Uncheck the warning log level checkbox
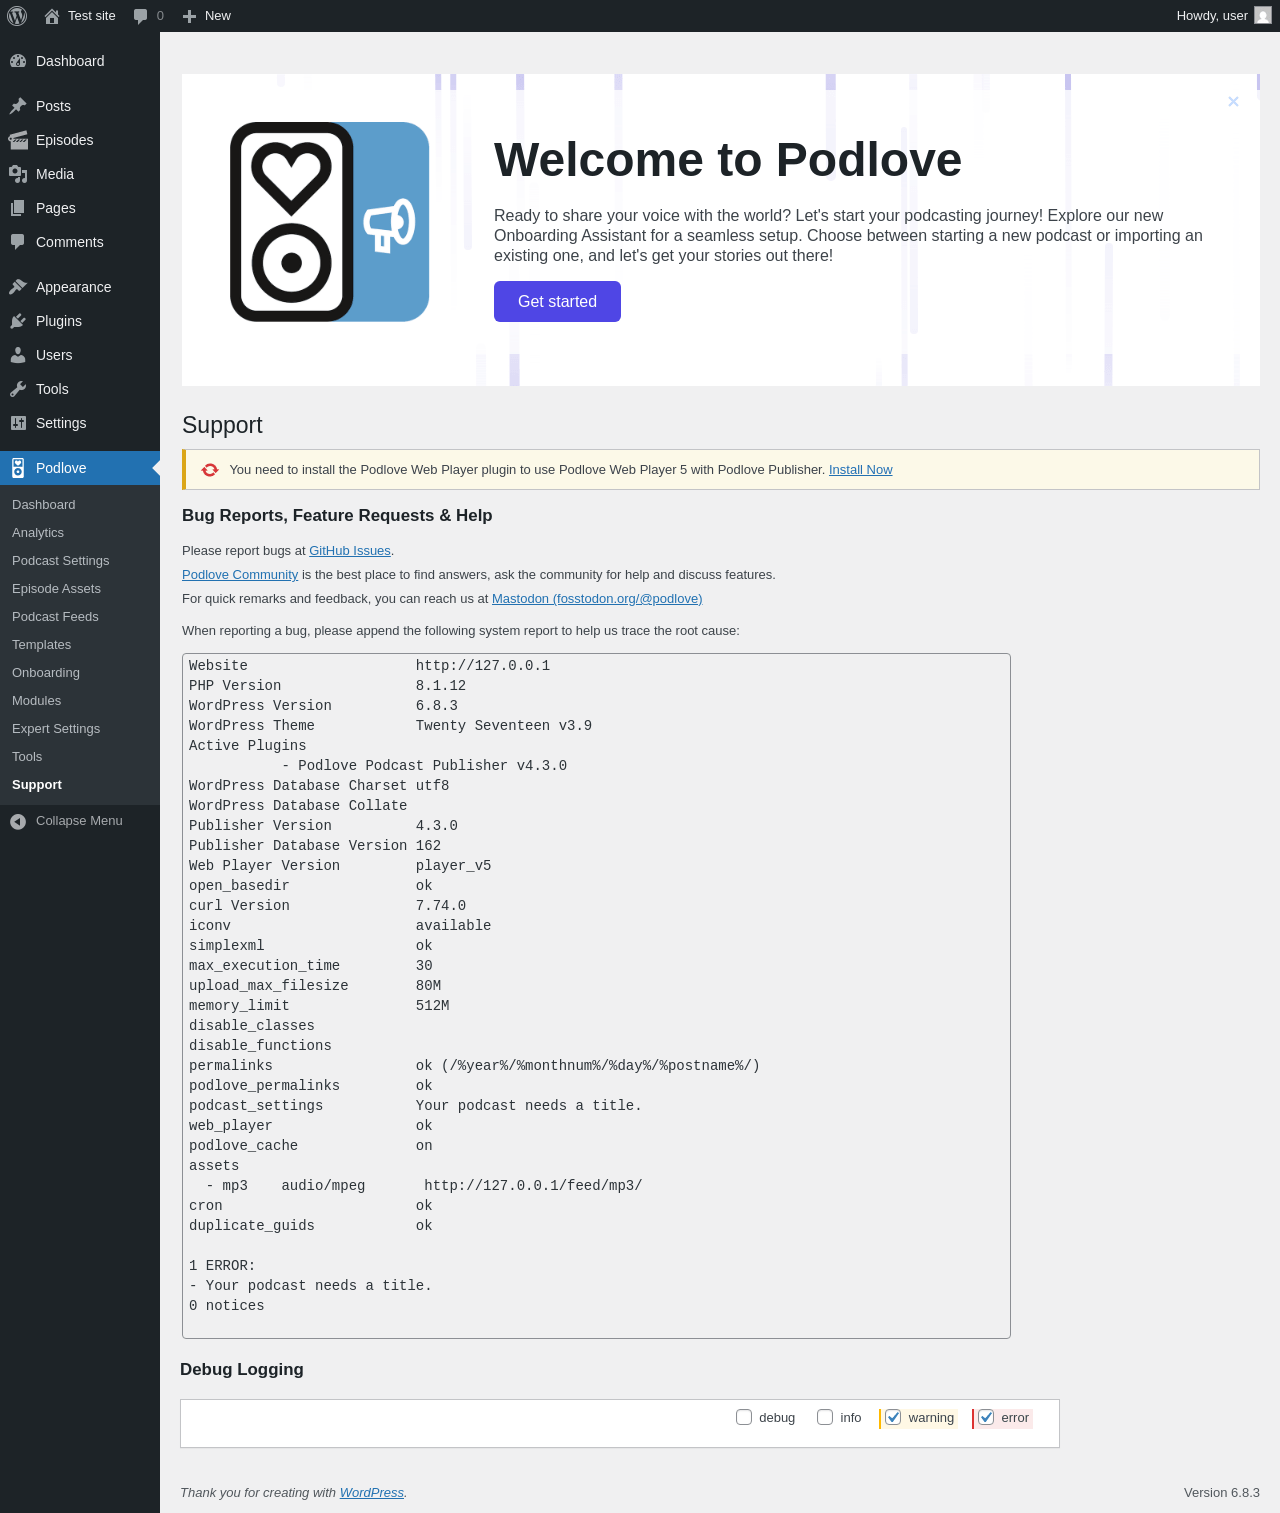 click(894, 1417)
